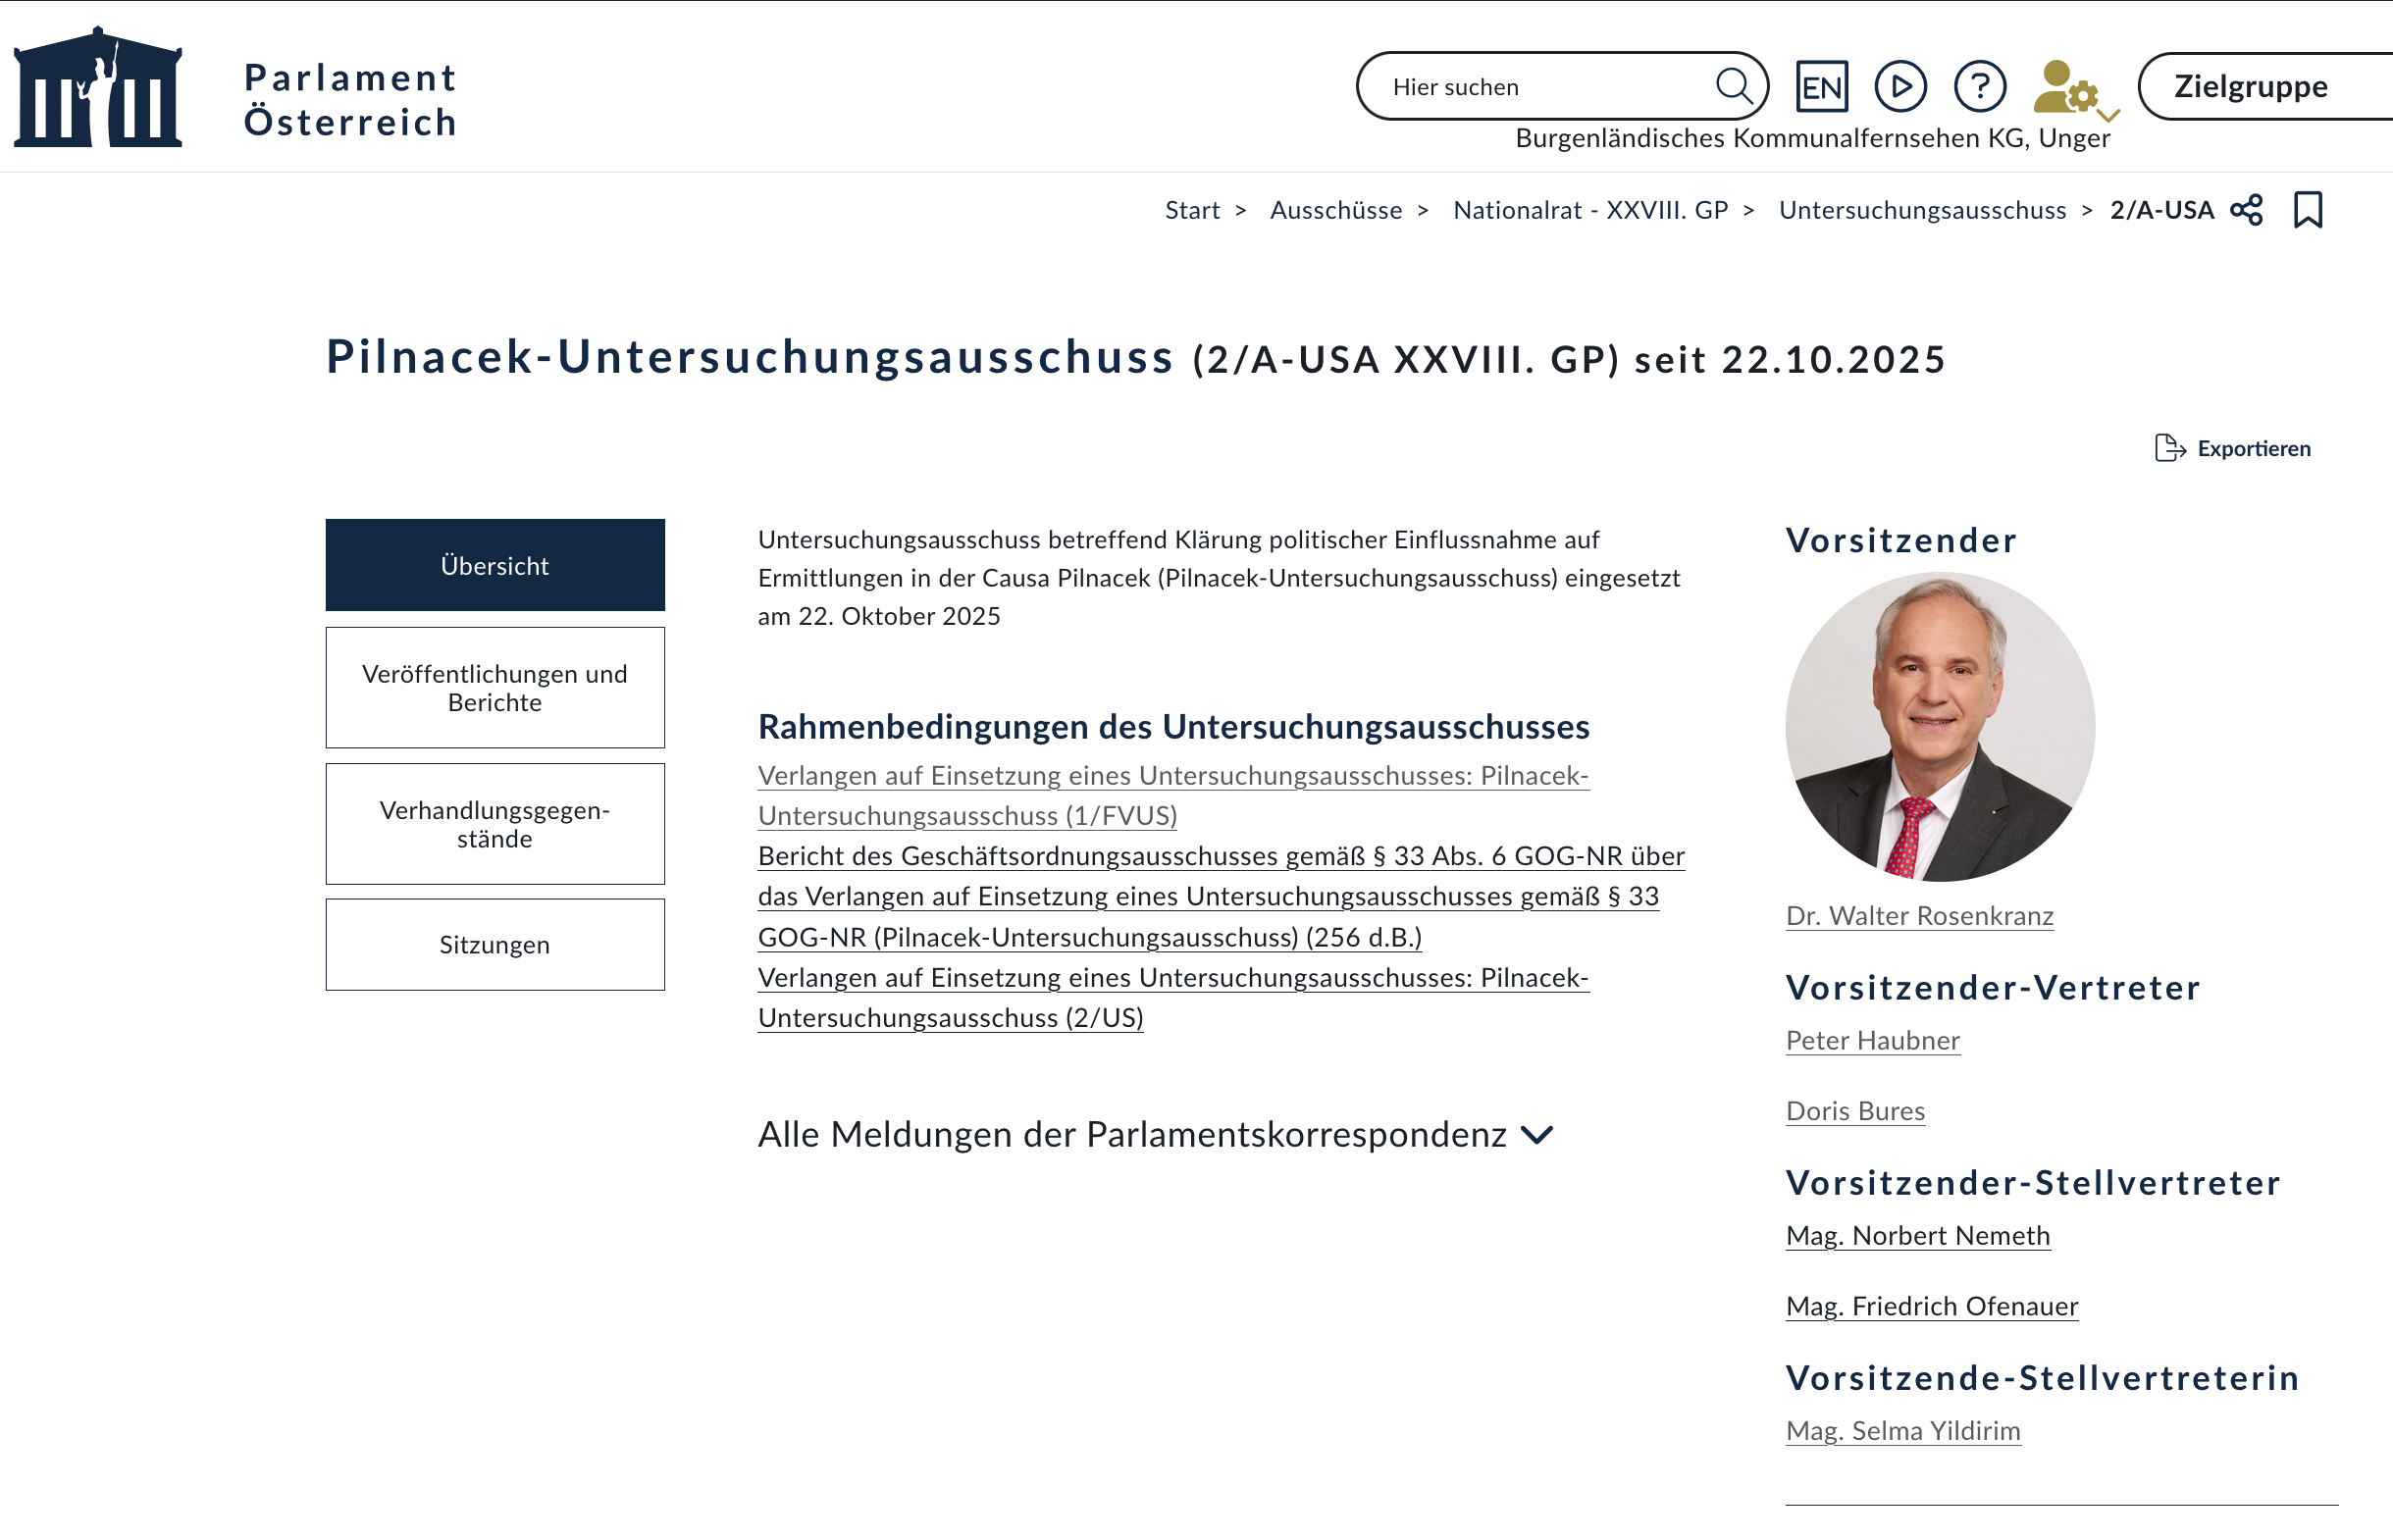Switch to the Sitzungen tab

[494, 944]
